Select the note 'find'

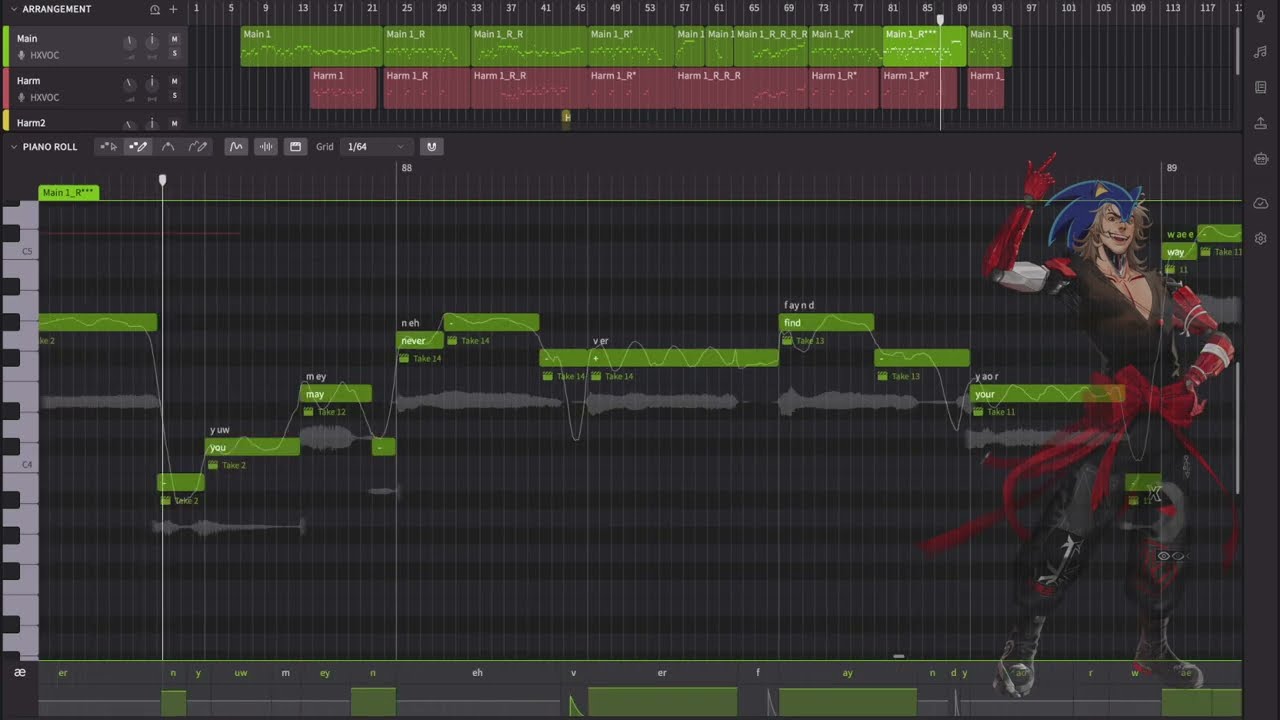(x=826, y=322)
